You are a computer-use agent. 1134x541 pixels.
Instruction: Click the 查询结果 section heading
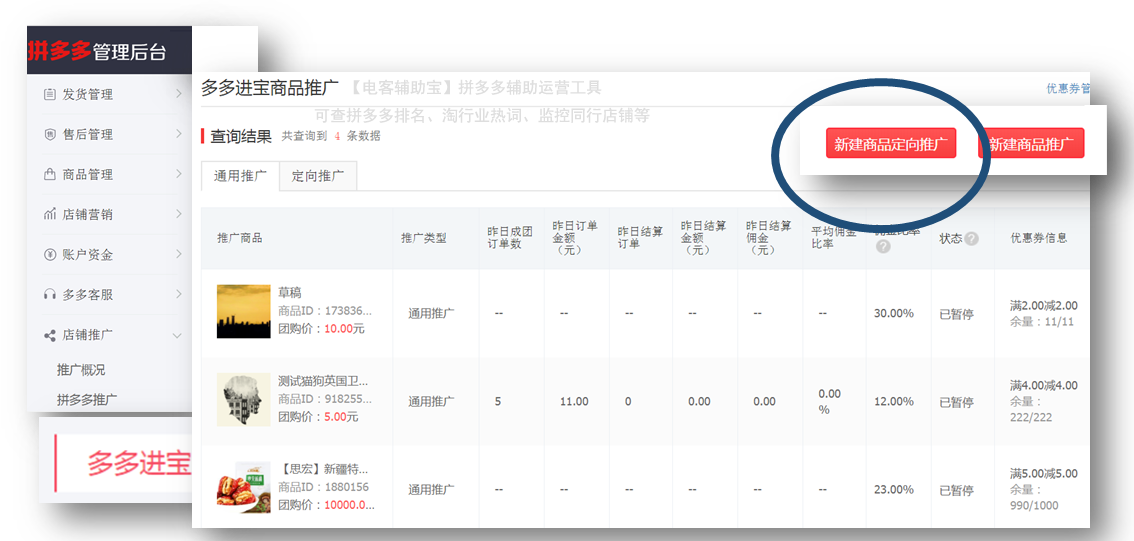241,136
